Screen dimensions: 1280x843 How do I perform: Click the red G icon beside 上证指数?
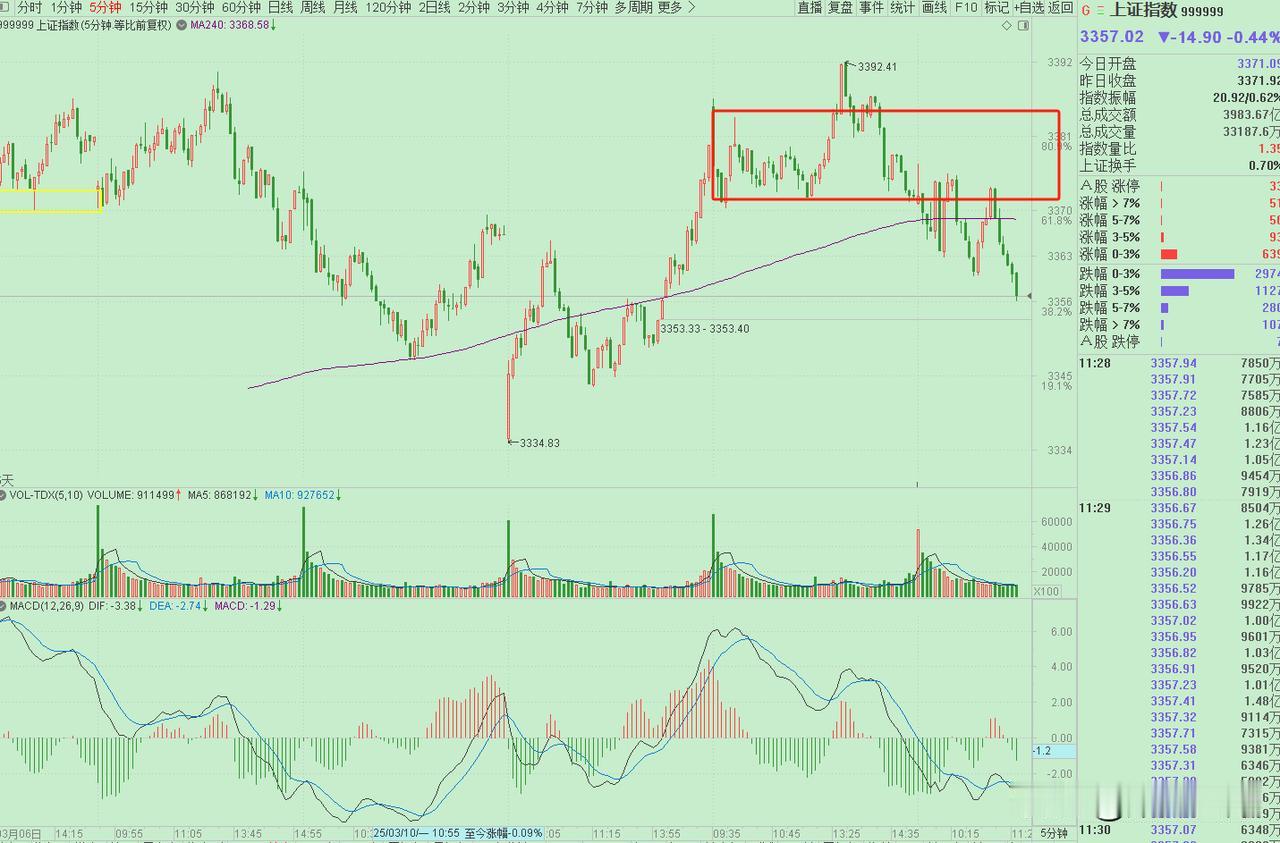(1086, 10)
